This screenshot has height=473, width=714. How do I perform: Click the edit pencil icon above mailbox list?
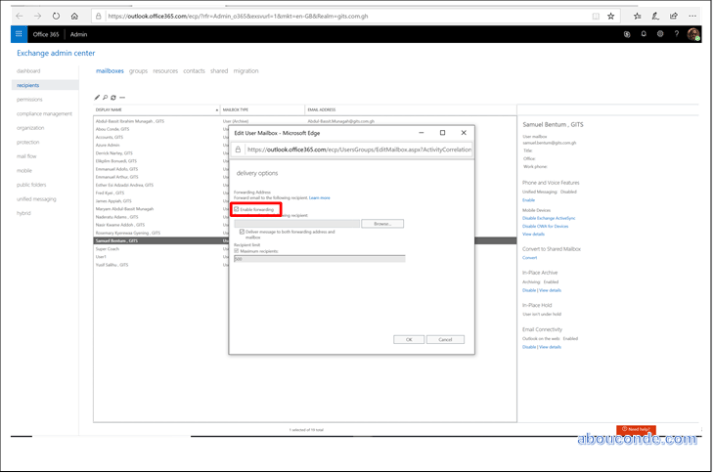pyautogui.click(x=97, y=97)
